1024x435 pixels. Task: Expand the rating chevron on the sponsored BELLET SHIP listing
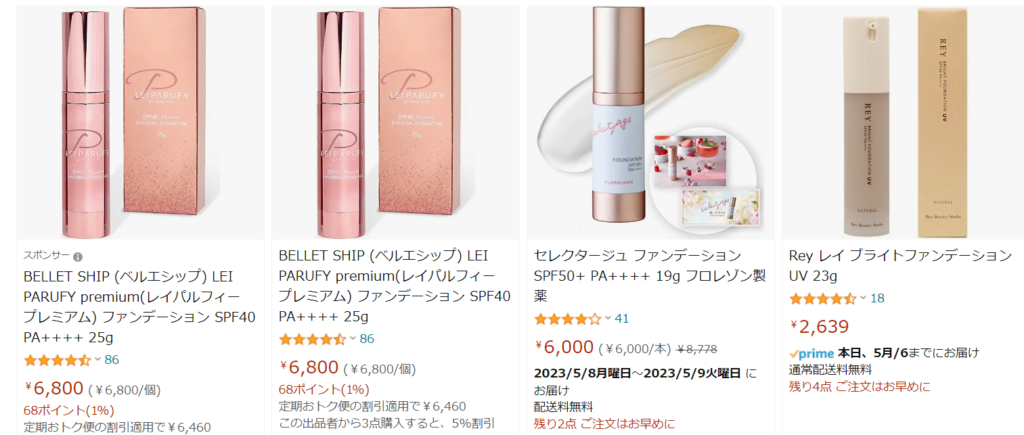coord(97,360)
